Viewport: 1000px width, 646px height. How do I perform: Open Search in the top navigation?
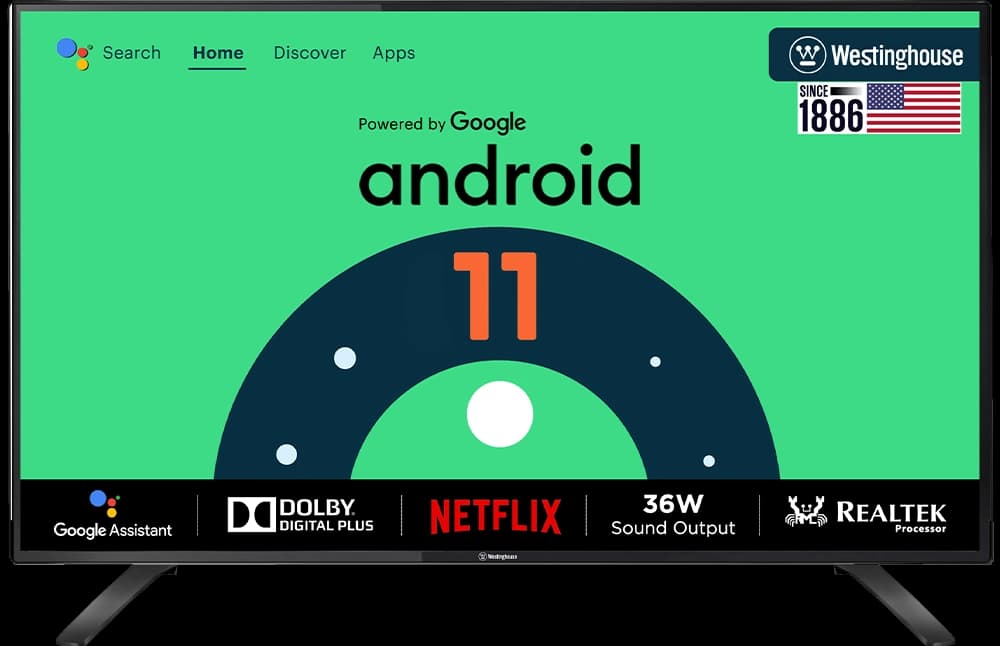132,53
